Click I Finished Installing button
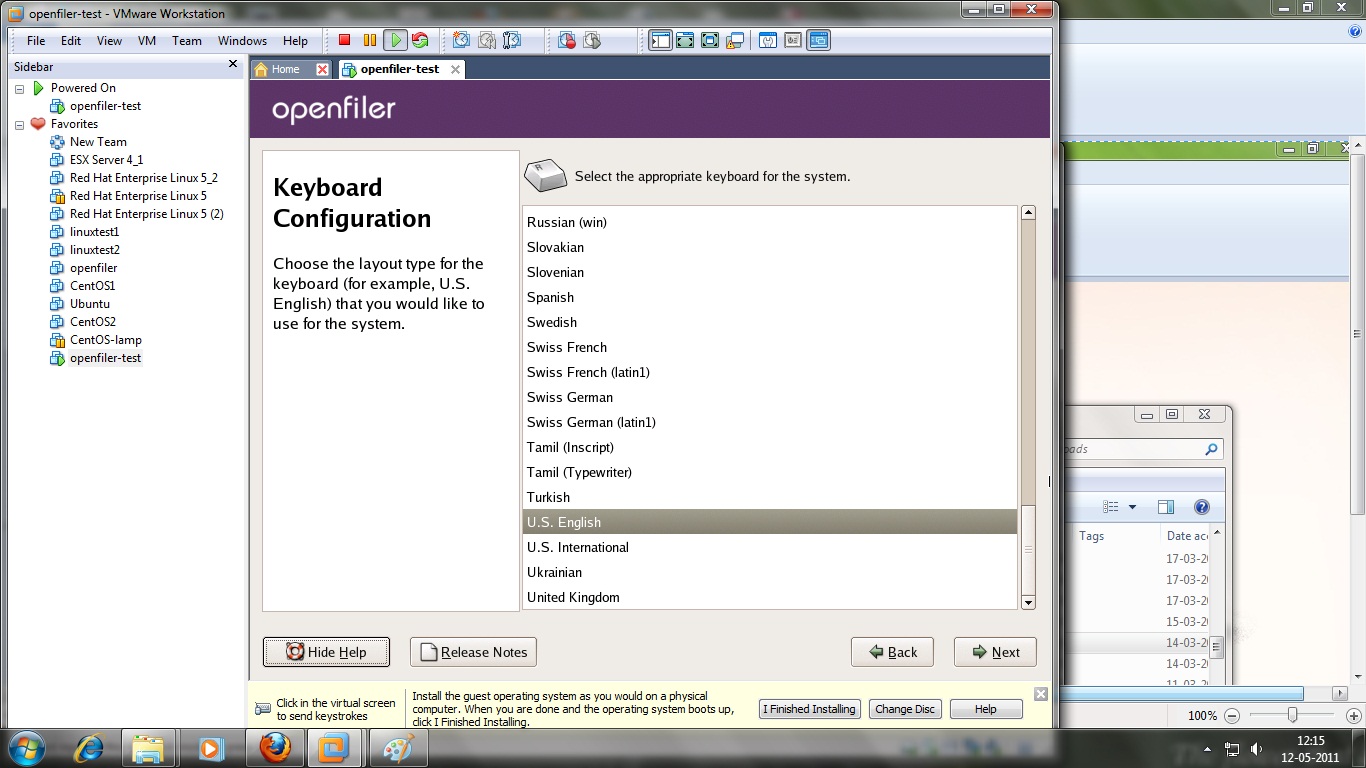 tap(809, 709)
